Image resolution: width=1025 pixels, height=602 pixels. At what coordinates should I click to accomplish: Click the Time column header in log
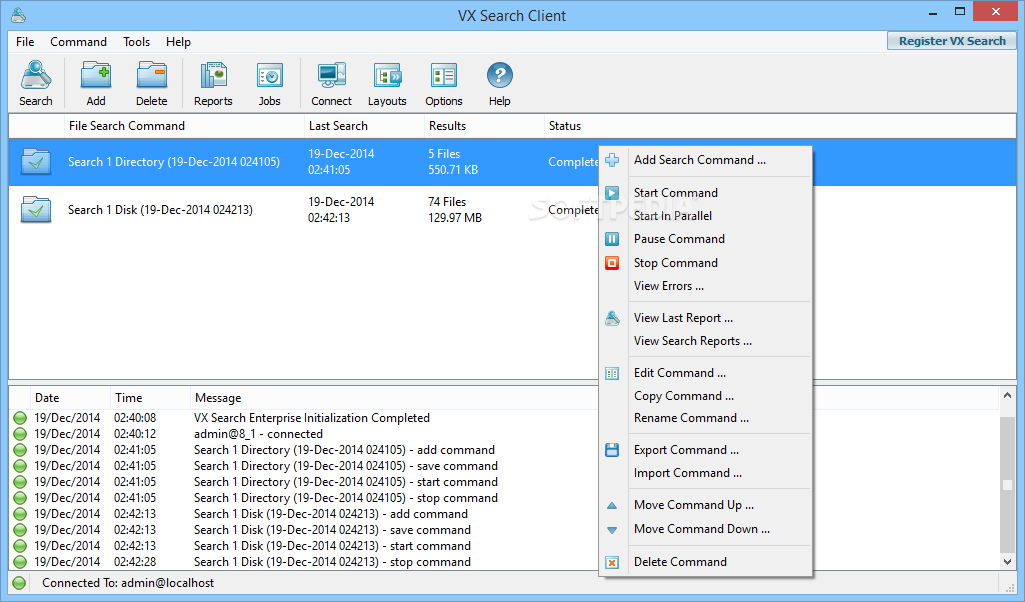pos(150,397)
